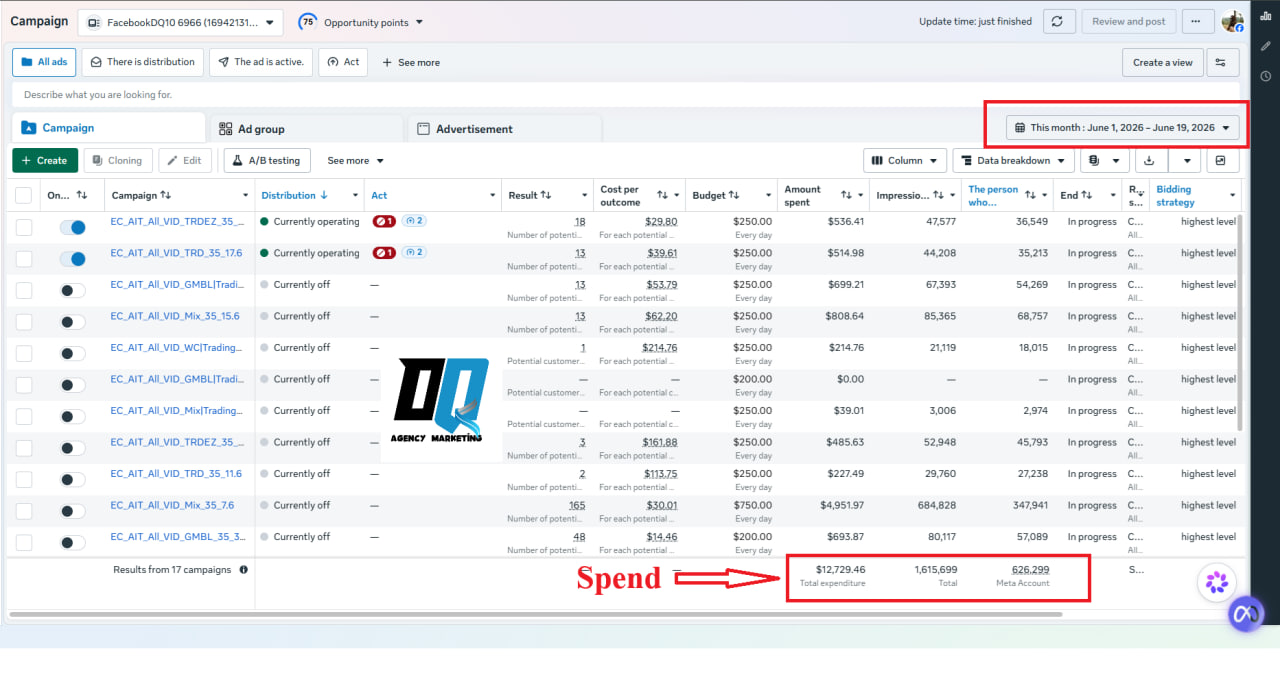Enable the EC_AIT_All_VID_Mix_35_15.6 campaign toggle
This screenshot has width=1280, height=673.
coord(72,322)
